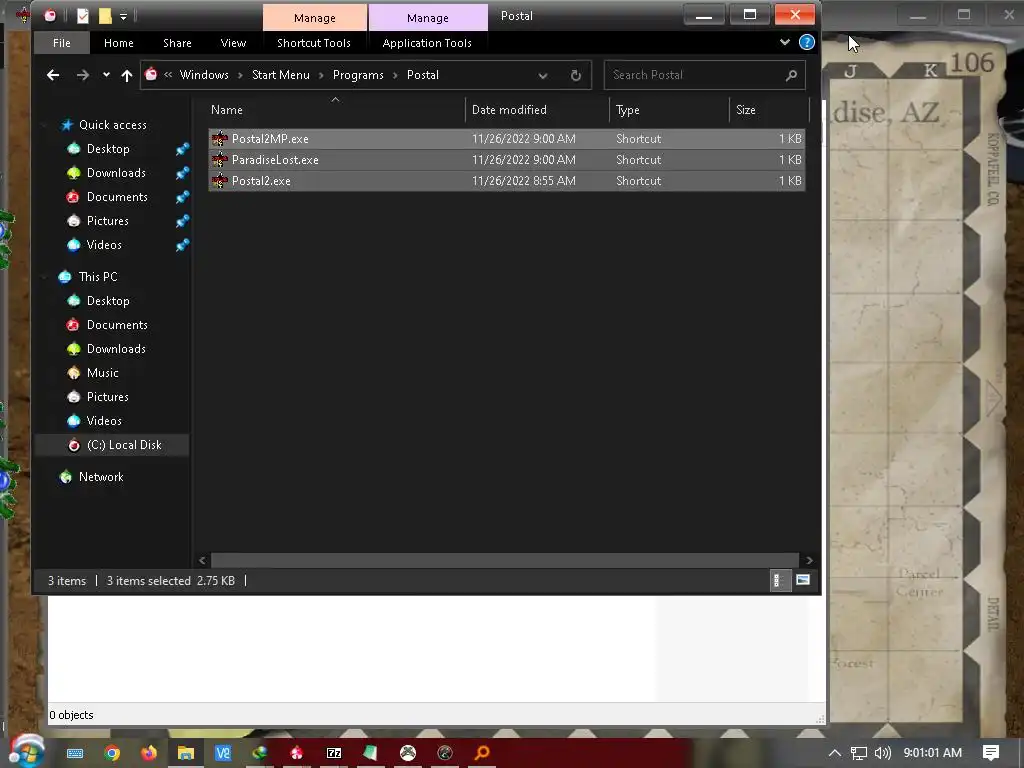Launch Google Chrome from taskbar
The image size is (1024, 768).
pyautogui.click(x=112, y=753)
